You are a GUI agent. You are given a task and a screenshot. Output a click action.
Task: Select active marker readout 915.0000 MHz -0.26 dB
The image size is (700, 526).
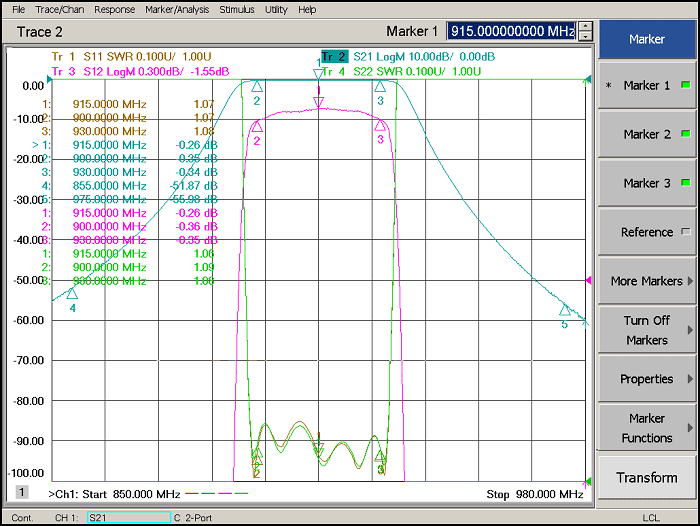pos(125,145)
